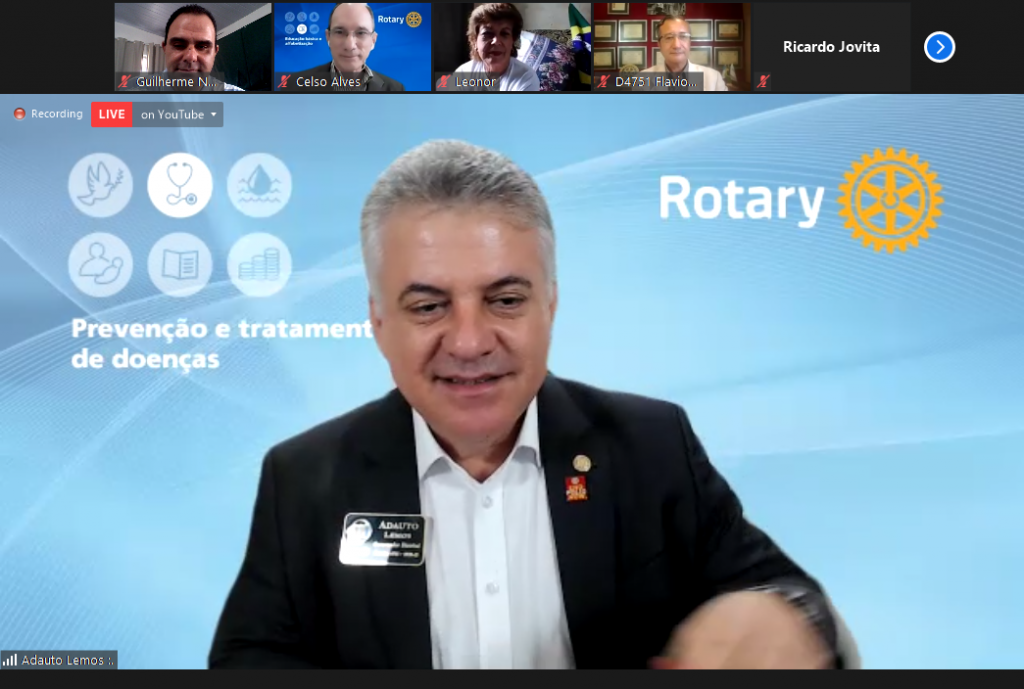Click muted mic icon on Celso Alves tile
1024x689 pixels.
(x=284, y=82)
